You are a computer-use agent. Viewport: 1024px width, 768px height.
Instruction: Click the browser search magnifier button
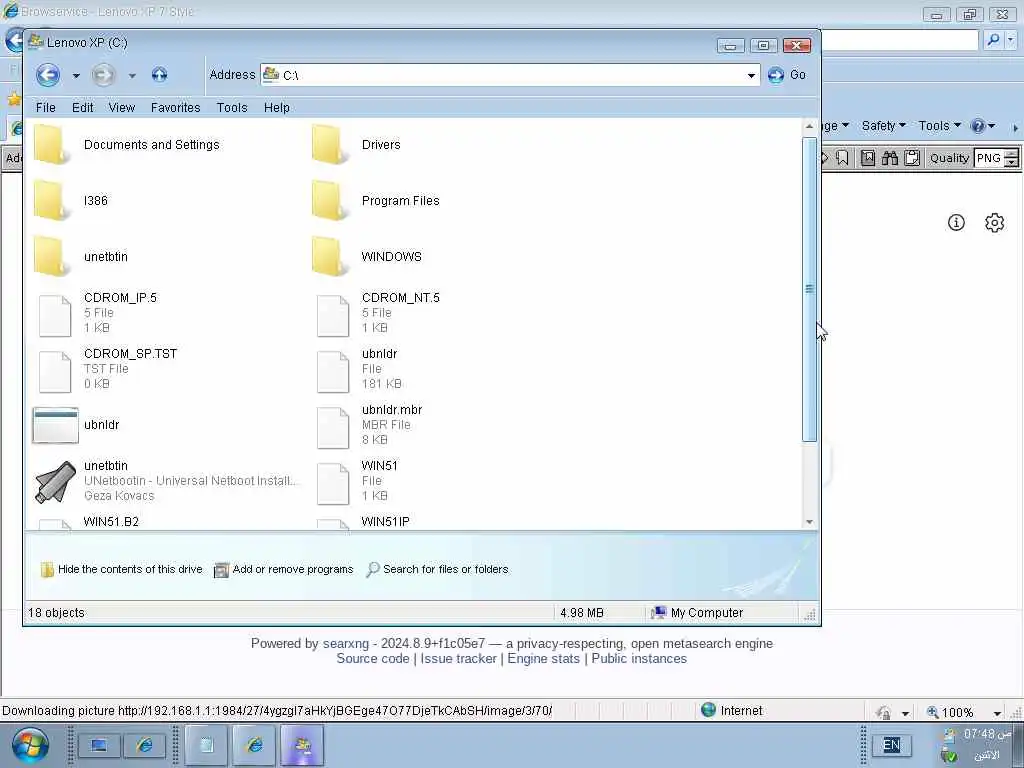tap(993, 40)
